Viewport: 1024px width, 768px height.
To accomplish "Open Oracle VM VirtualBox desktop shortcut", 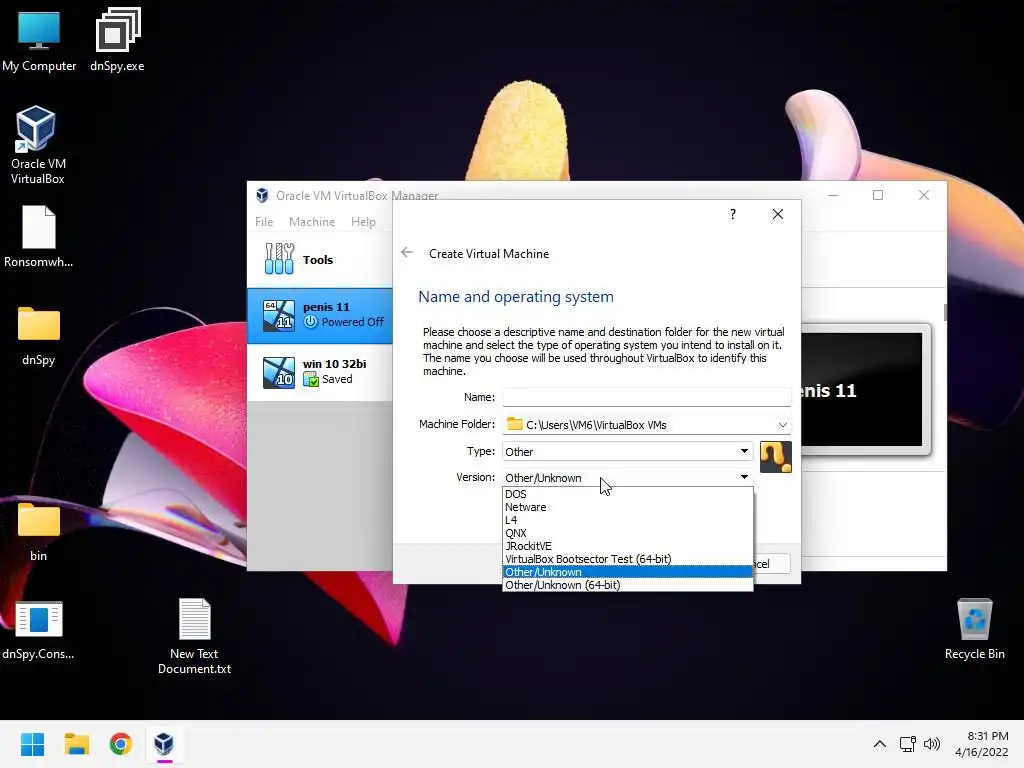I will [37, 145].
